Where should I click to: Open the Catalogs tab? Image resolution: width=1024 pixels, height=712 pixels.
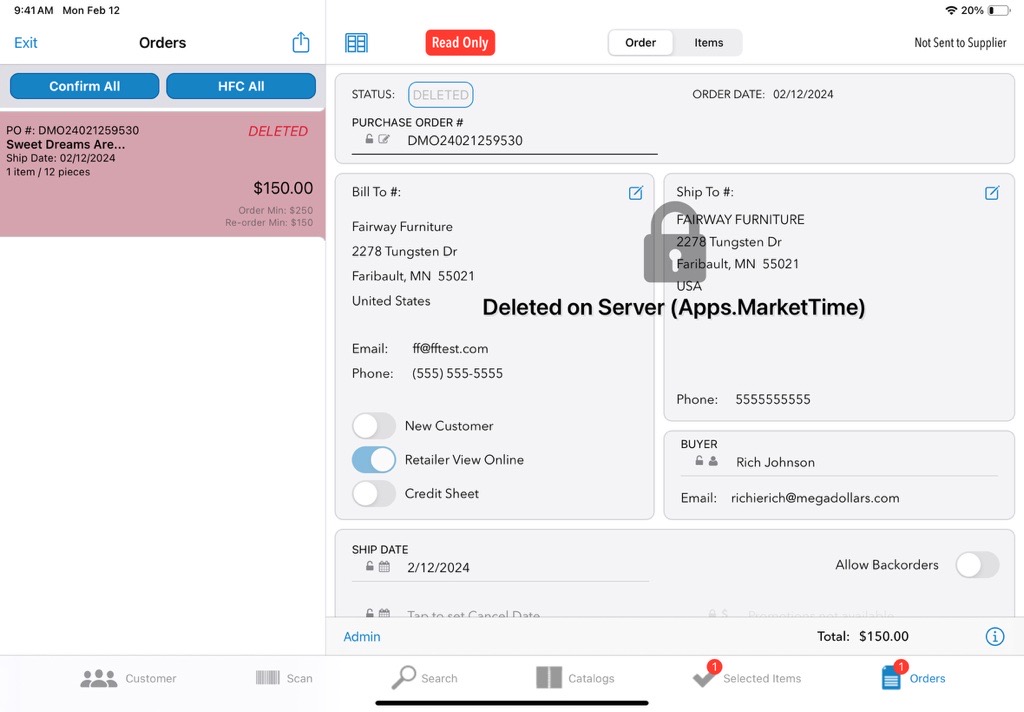point(575,678)
